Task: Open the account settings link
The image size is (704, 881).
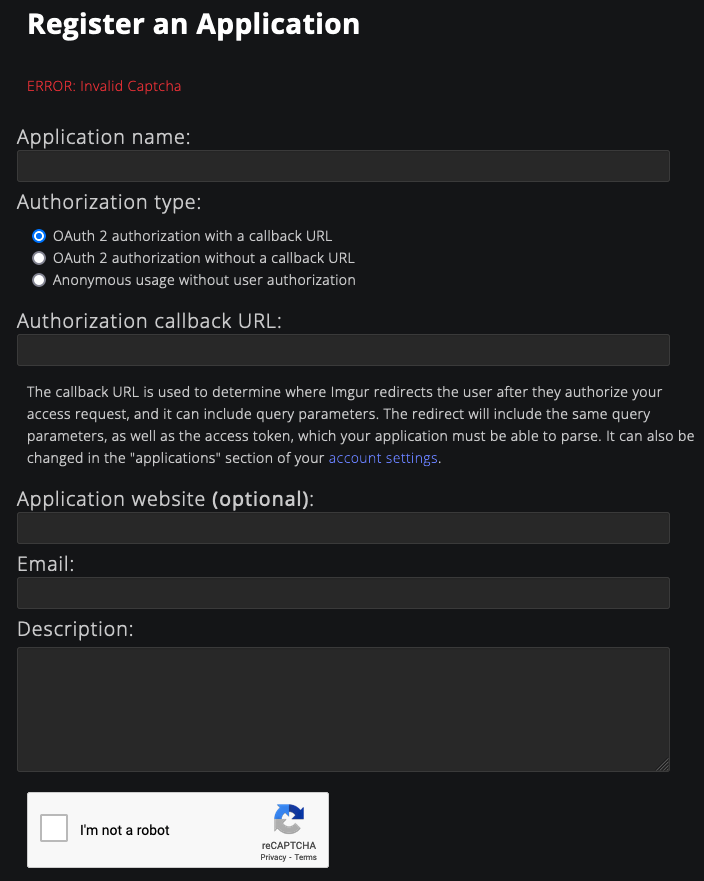Action: pos(383,458)
